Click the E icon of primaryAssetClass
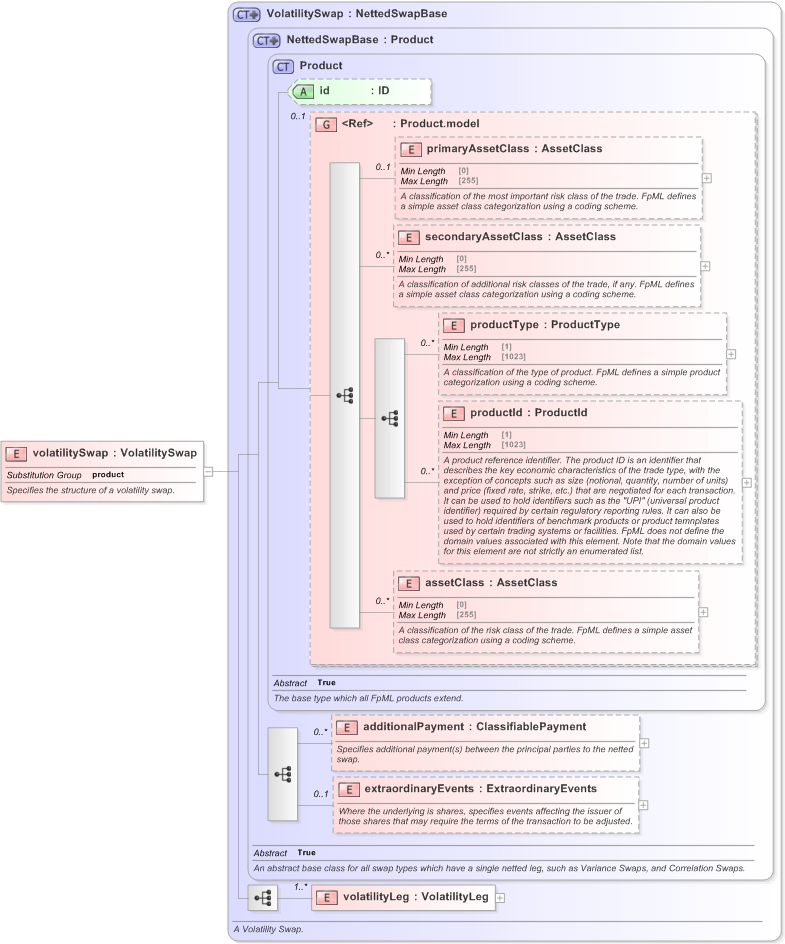 pos(411,150)
